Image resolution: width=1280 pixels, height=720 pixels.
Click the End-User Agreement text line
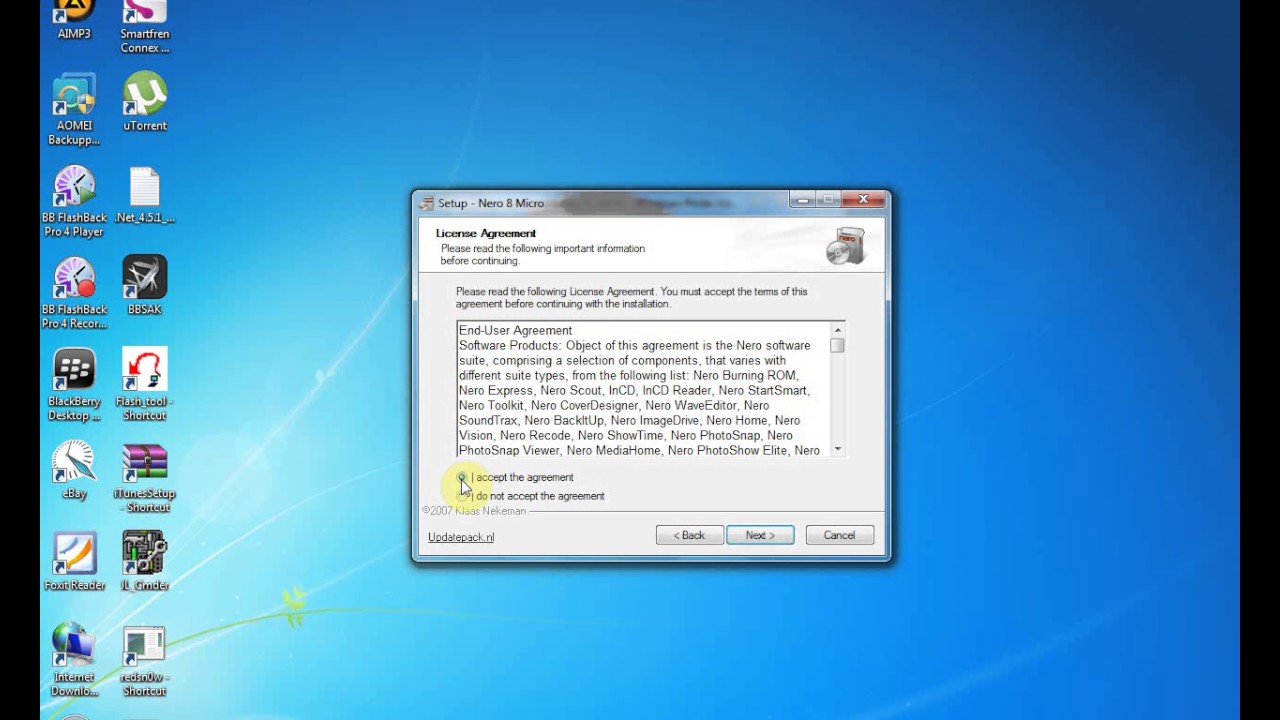point(515,330)
